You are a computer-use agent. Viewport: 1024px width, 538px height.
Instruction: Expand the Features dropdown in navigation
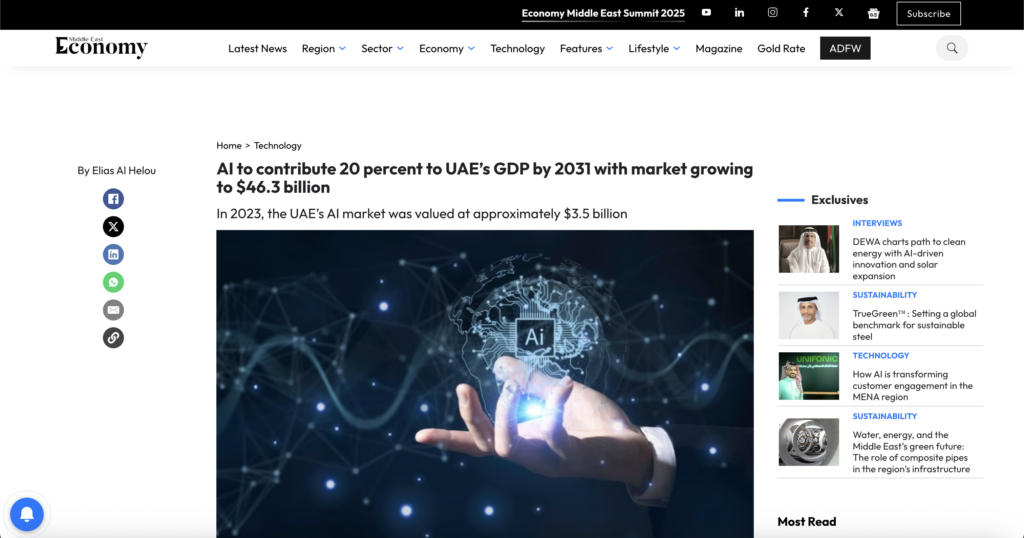tap(586, 49)
